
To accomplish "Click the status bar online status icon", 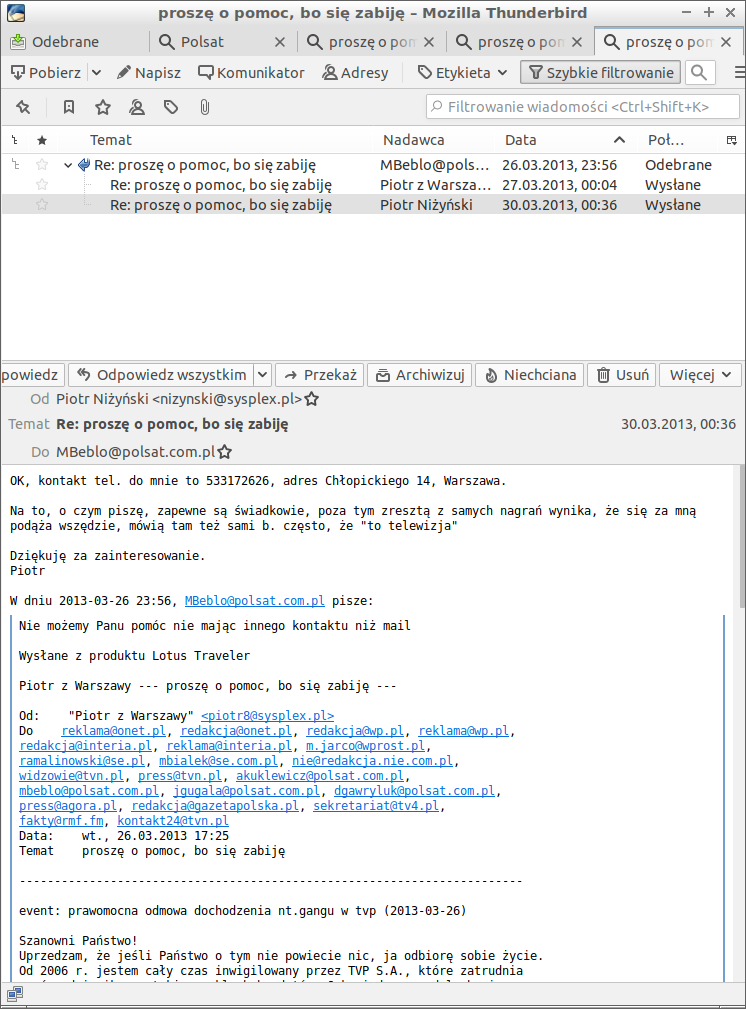I will (15, 994).
